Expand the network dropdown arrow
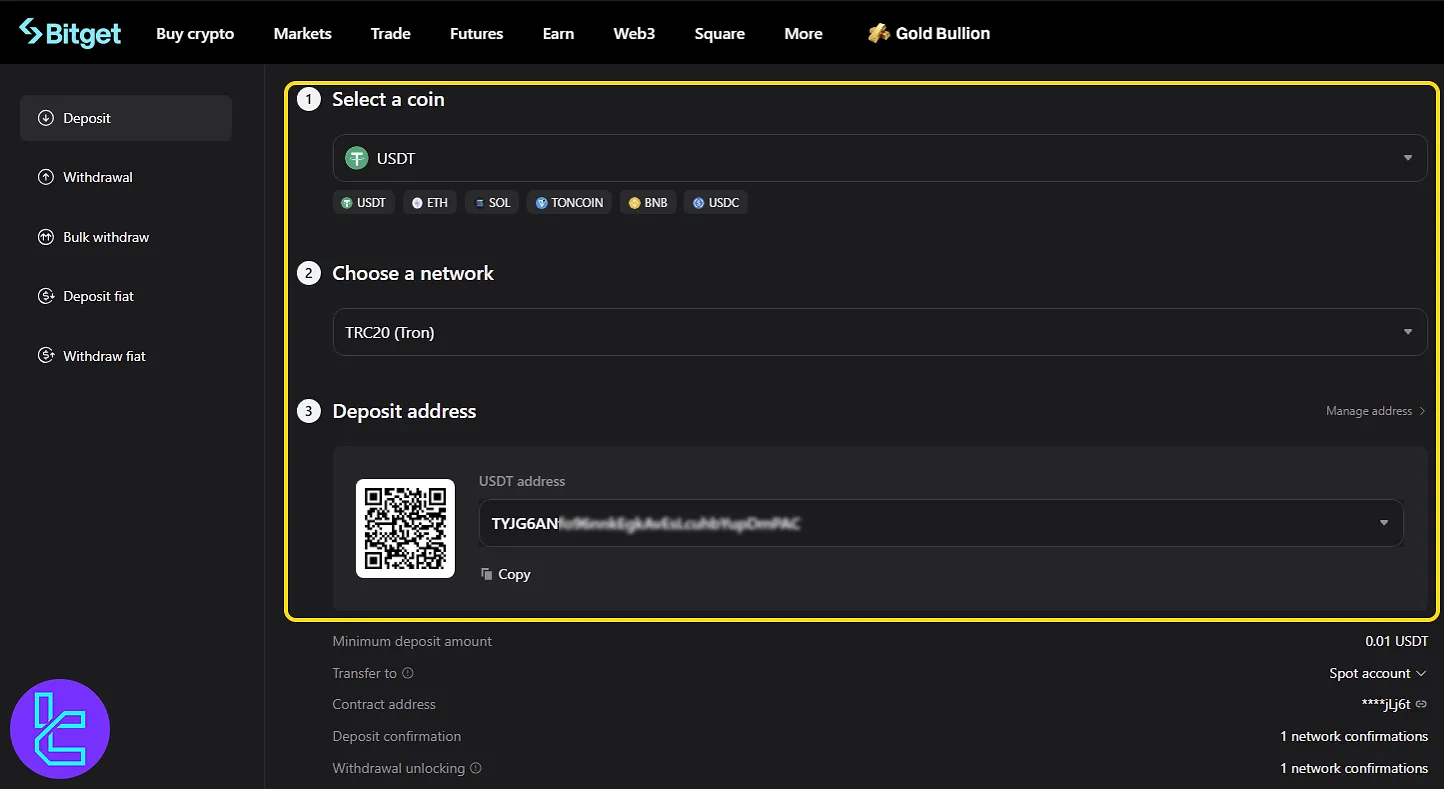The height and width of the screenshot is (789, 1444). click(1408, 332)
